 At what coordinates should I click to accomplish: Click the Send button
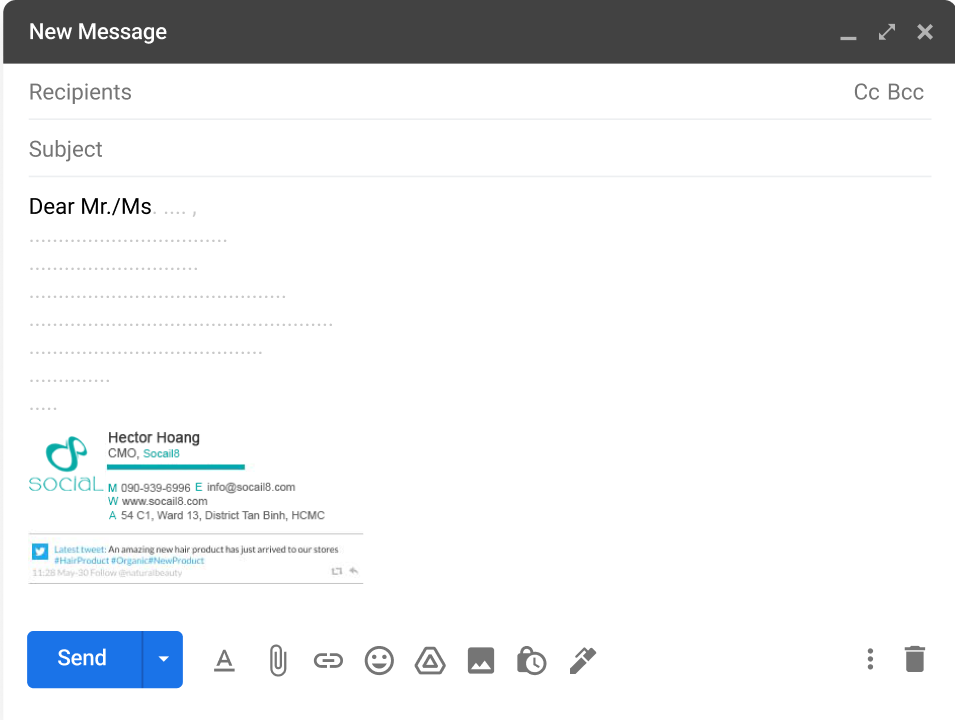tap(83, 659)
